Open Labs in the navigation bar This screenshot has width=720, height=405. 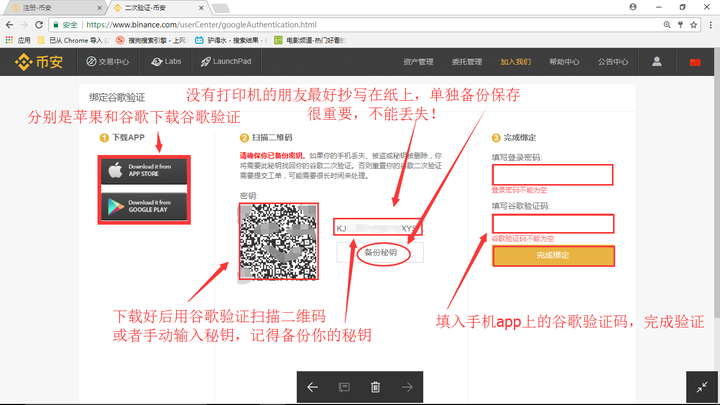(166, 62)
